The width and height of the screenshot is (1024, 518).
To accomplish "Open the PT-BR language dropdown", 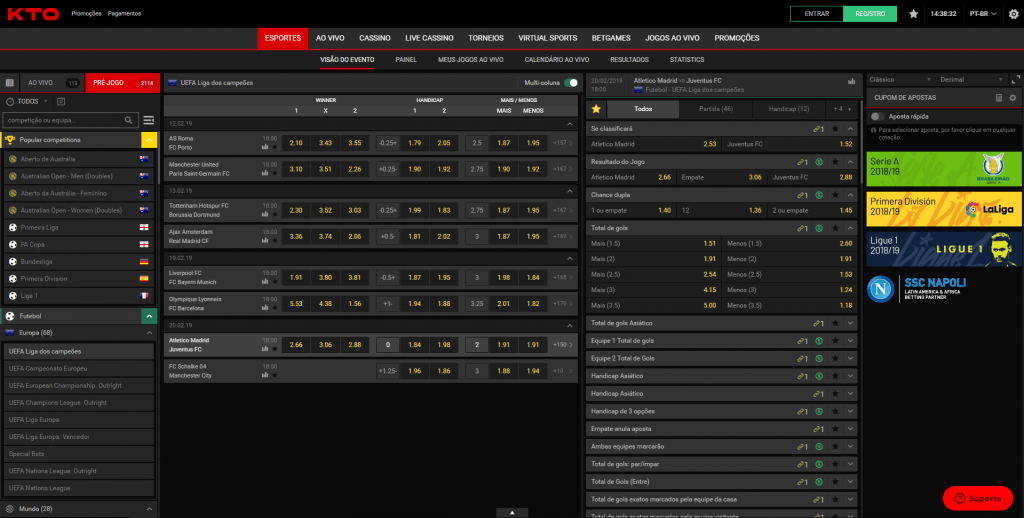I will pos(983,14).
